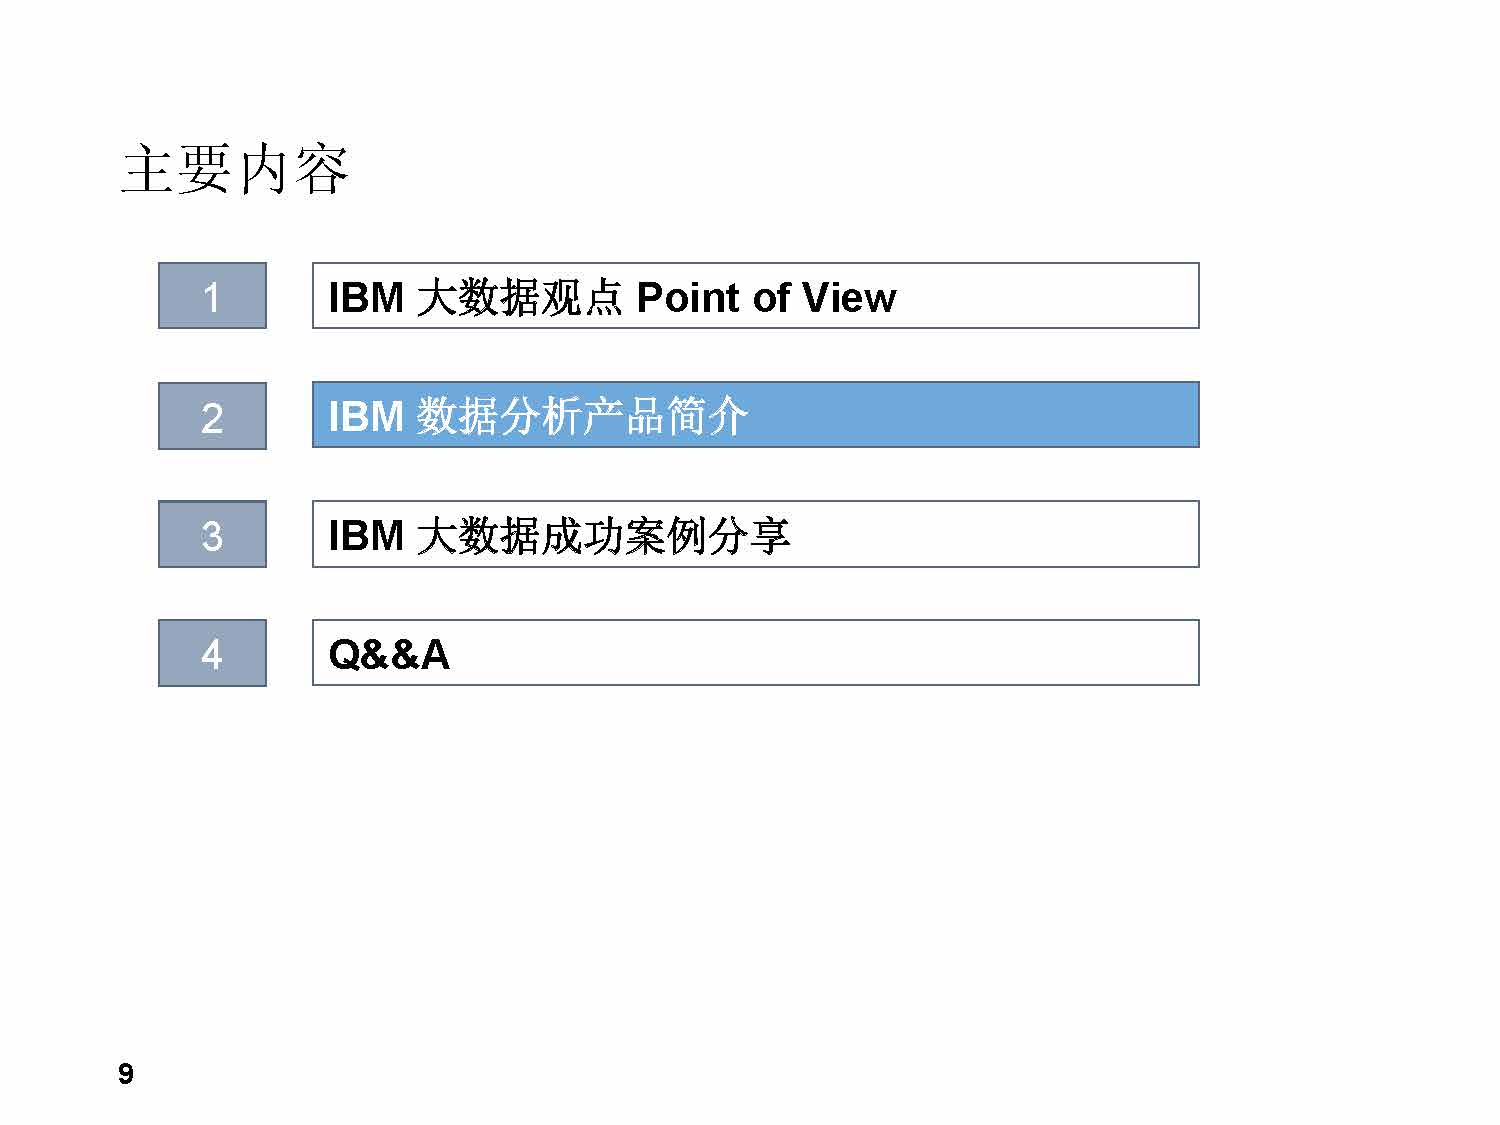This screenshot has width=1500, height=1125.
Task: Click the "成功案例分享" text
Action: (x=665, y=535)
